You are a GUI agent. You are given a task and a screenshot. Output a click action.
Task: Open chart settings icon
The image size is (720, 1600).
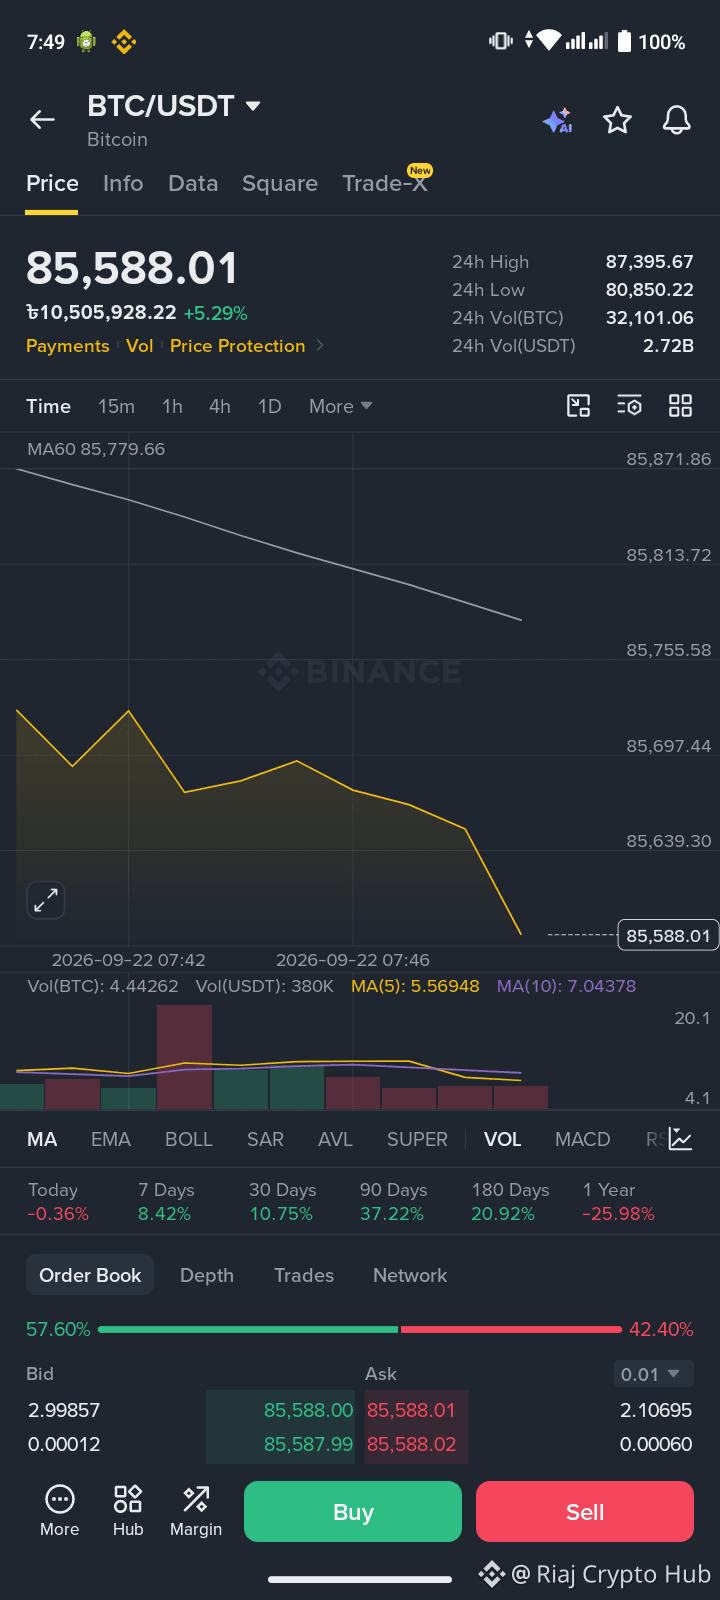(x=629, y=405)
